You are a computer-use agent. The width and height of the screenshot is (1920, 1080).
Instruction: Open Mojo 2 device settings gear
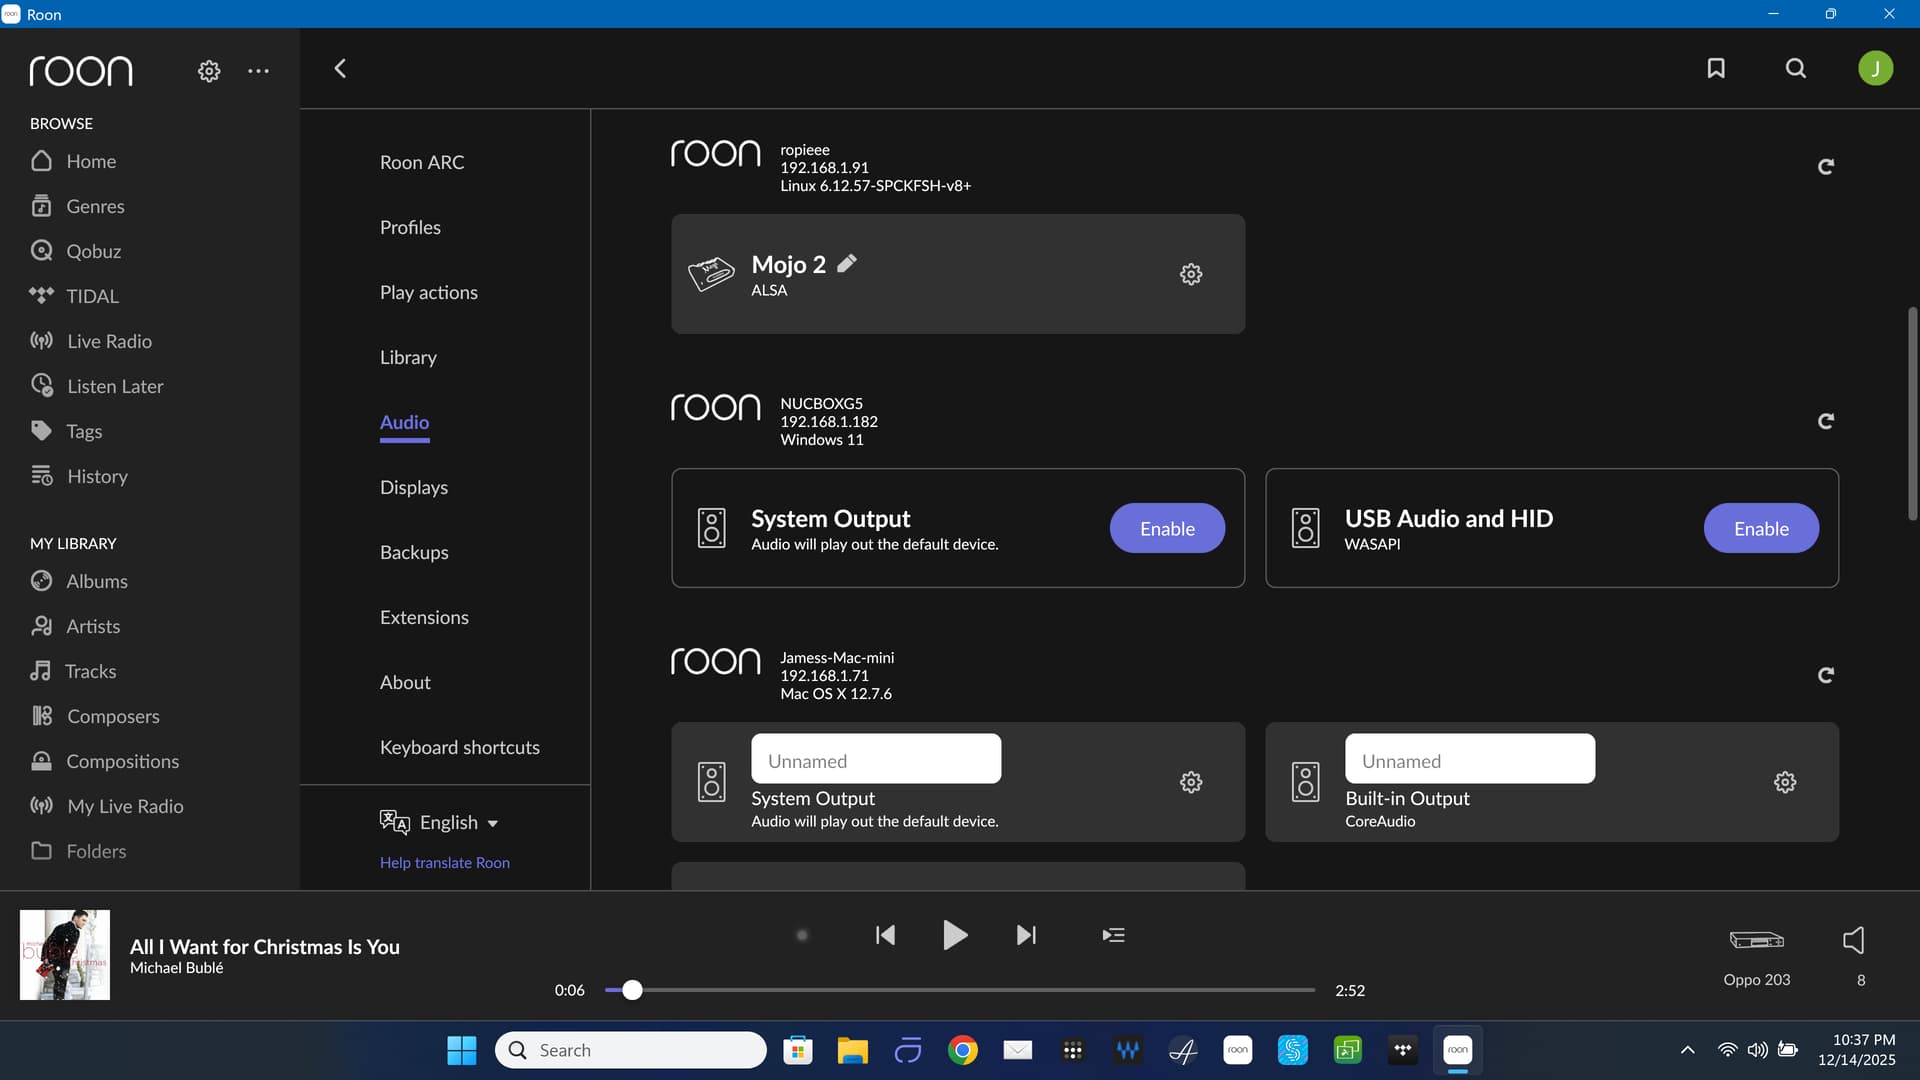(x=1190, y=274)
